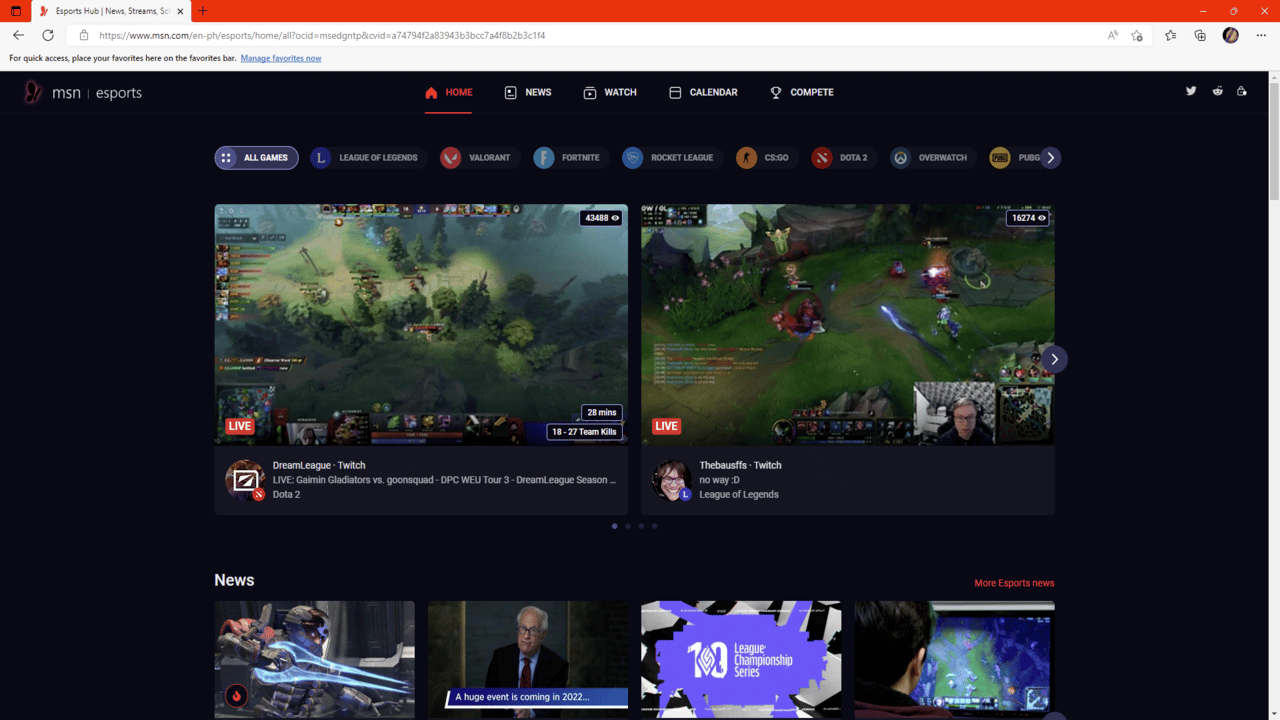This screenshot has width=1280, height=720.
Task: Click the LIVE badge on DreamLeague stream
Action: point(239,426)
